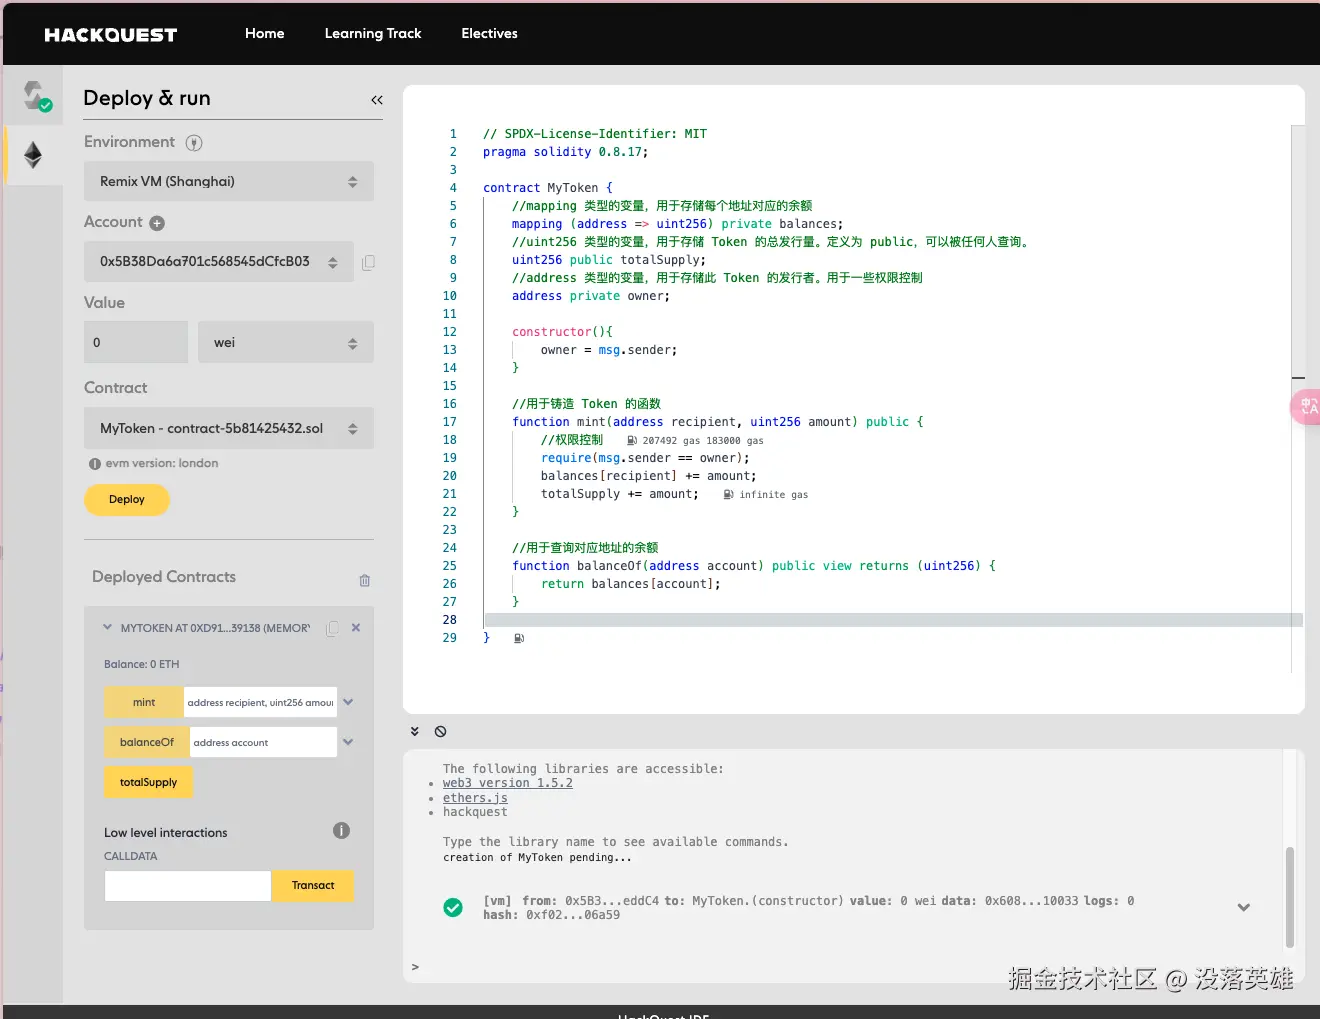Image resolution: width=1320 pixels, height=1019 pixels.
Task: Open the translation floating widget
Action: coord(1306,407)
